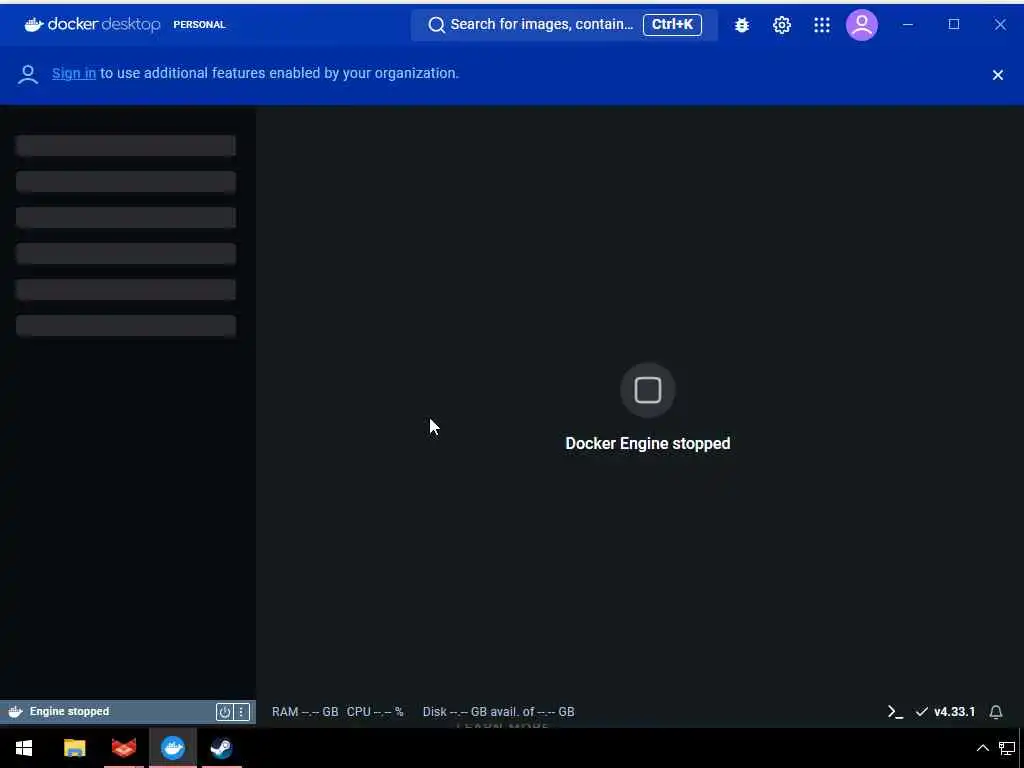This screenshot has width=1024, height=768.
Task: Open Docker Desktop settings gear
Action: (782, 25)
